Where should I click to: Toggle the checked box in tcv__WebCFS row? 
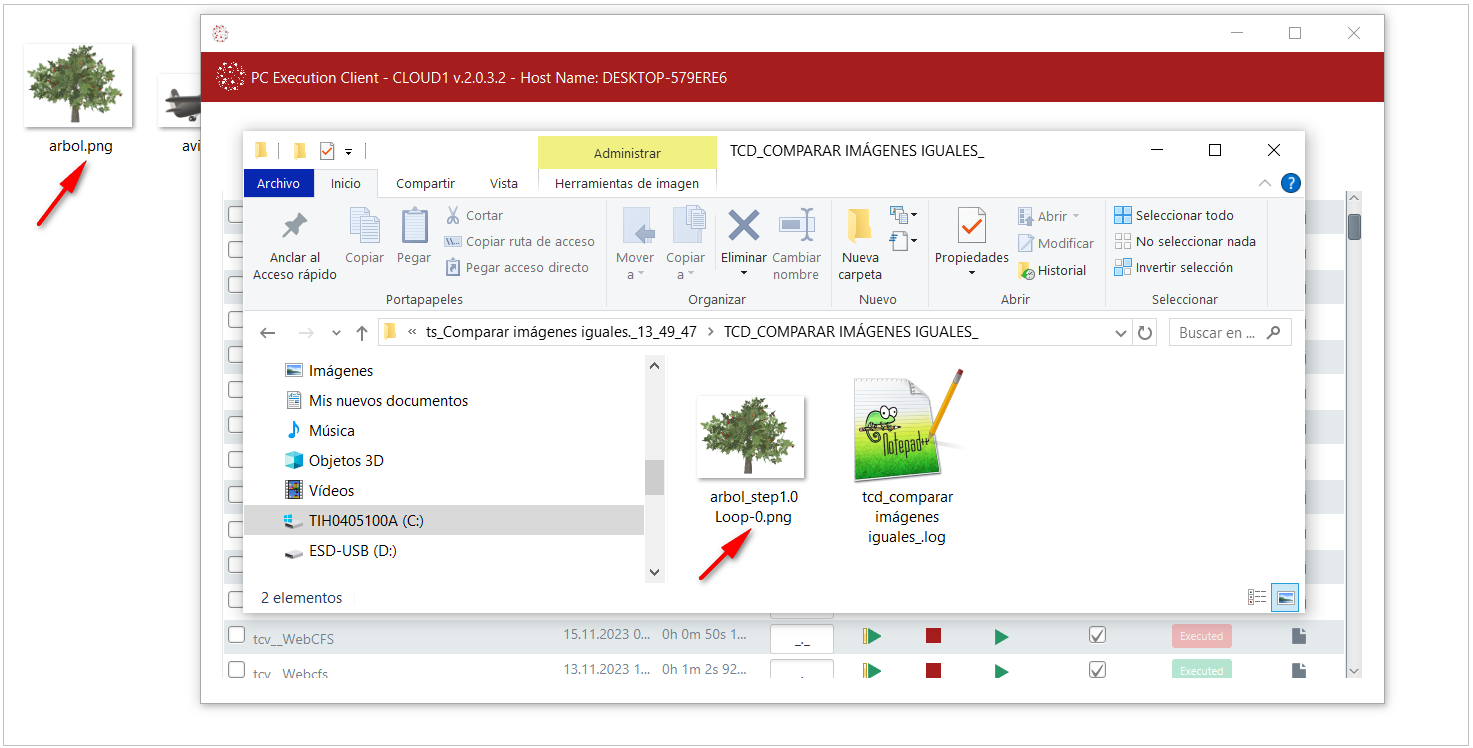pos(1097,636)
